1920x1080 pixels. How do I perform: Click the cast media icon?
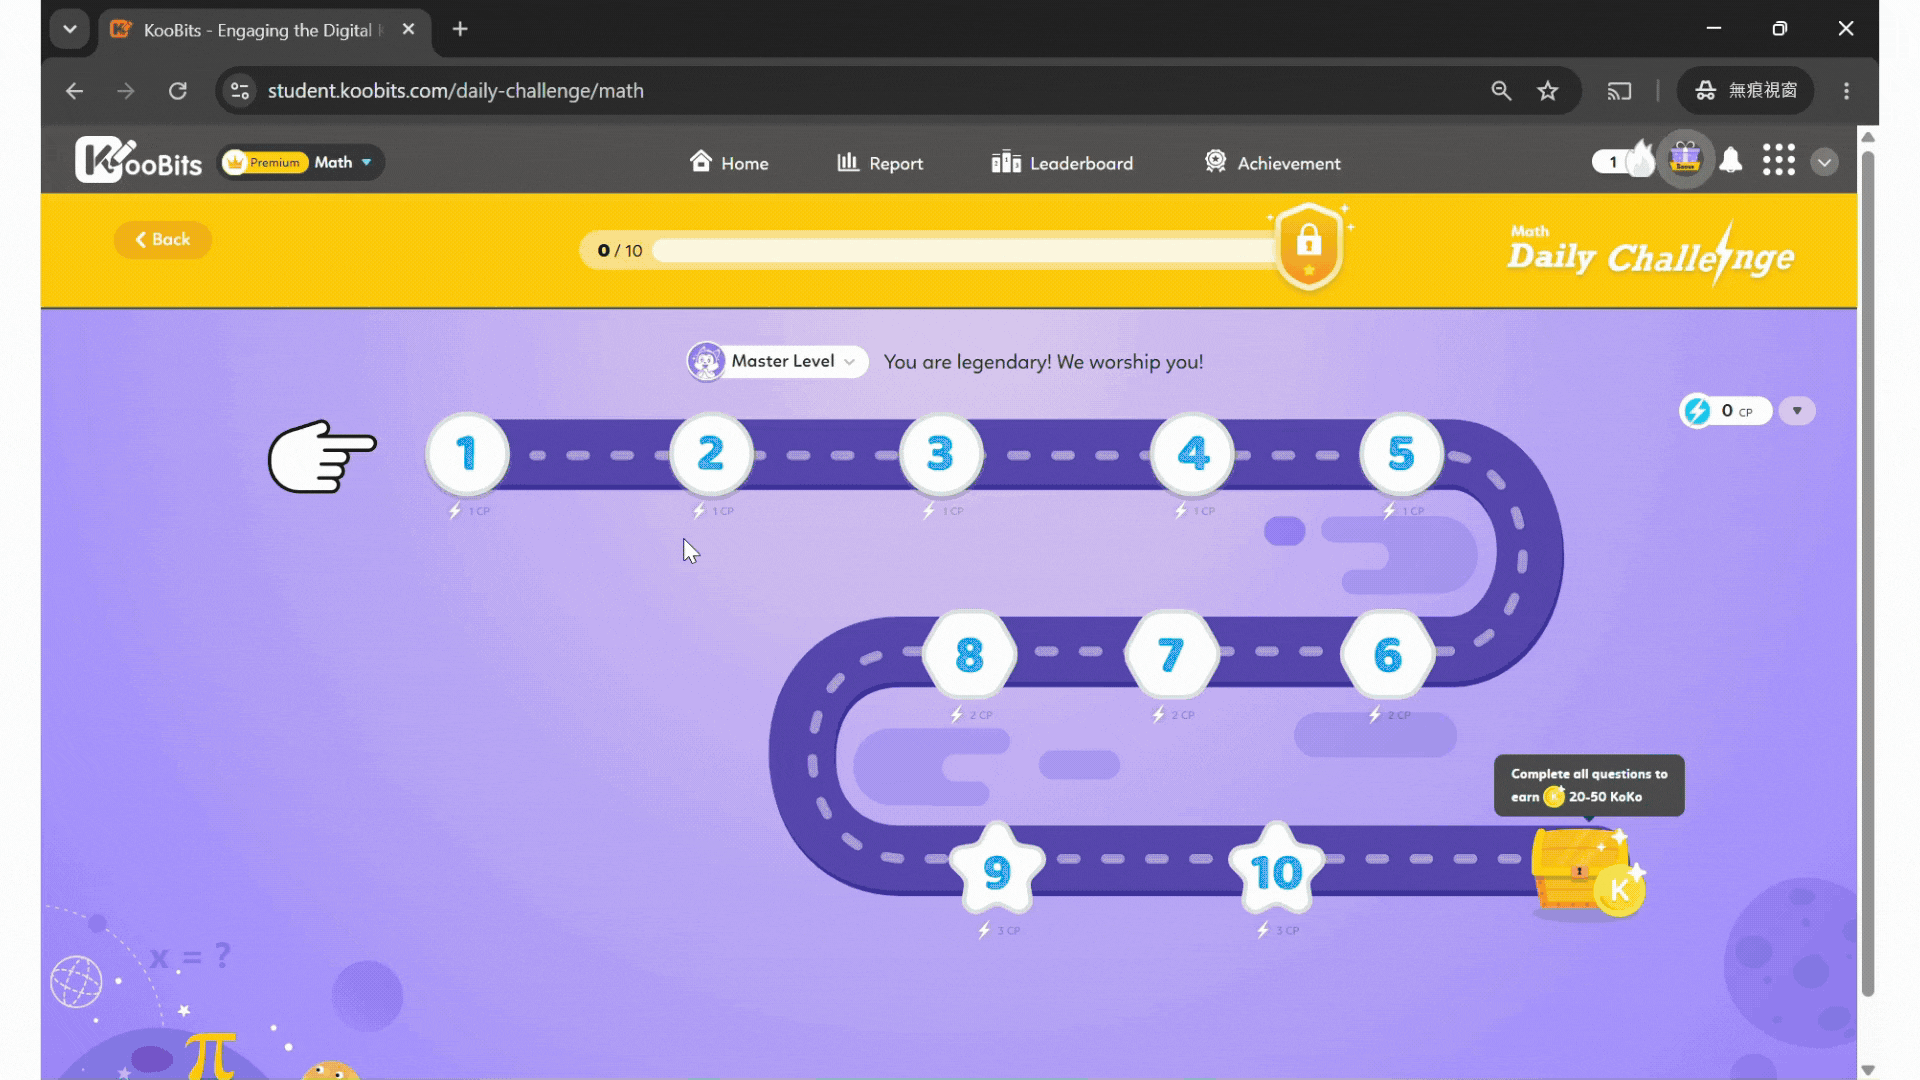click(1619, 91)
